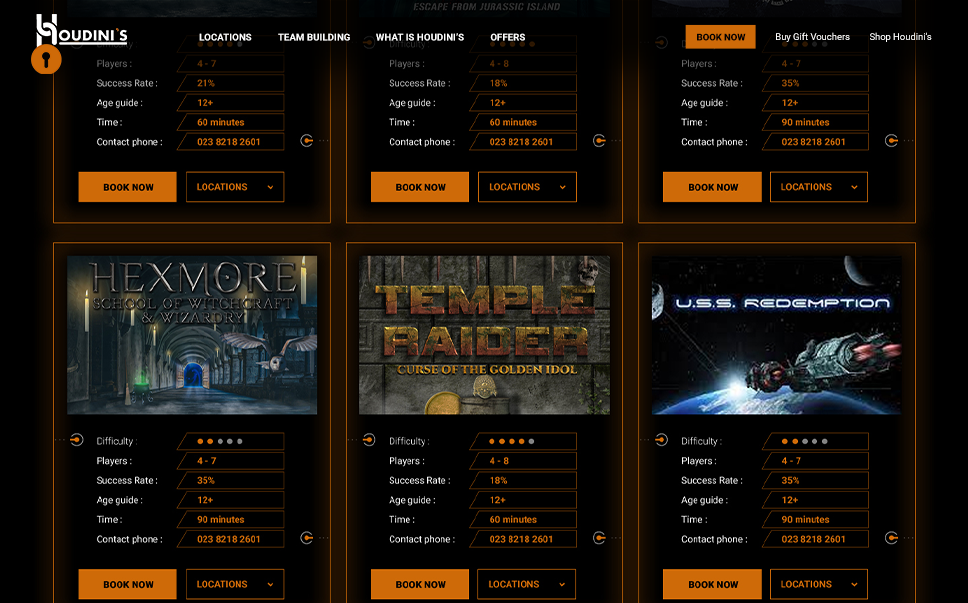Click the orange keyhole icon below the logo
Screen dimensions: 968x603
coord(46,60)
